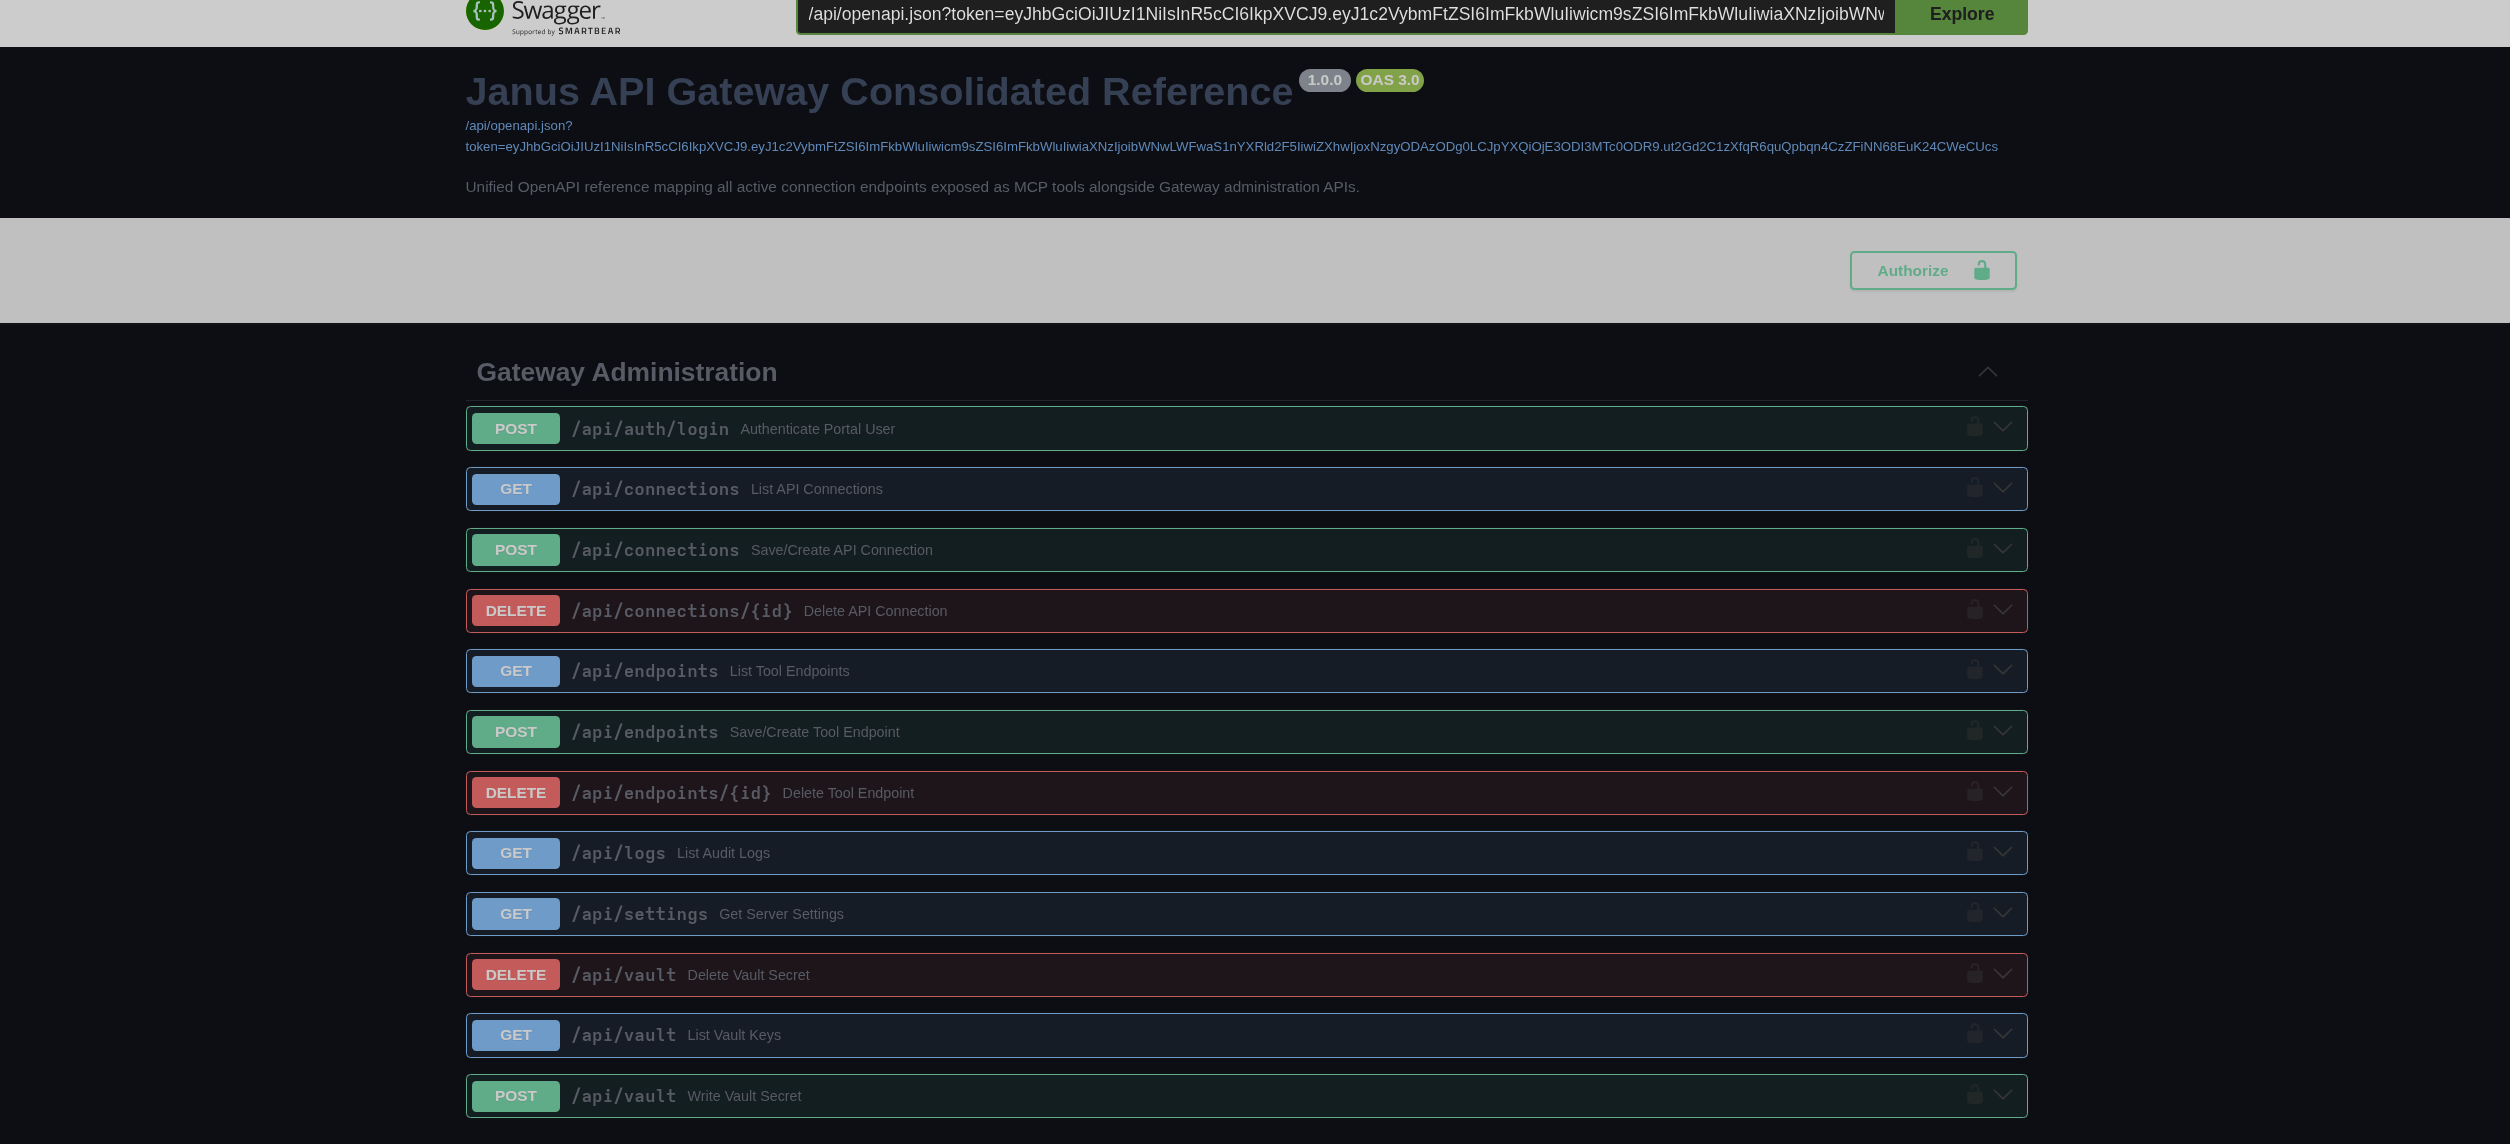Click the /api/auth/login path text
Viewport: 2510px width, 1144px height.
pos(650,429)
